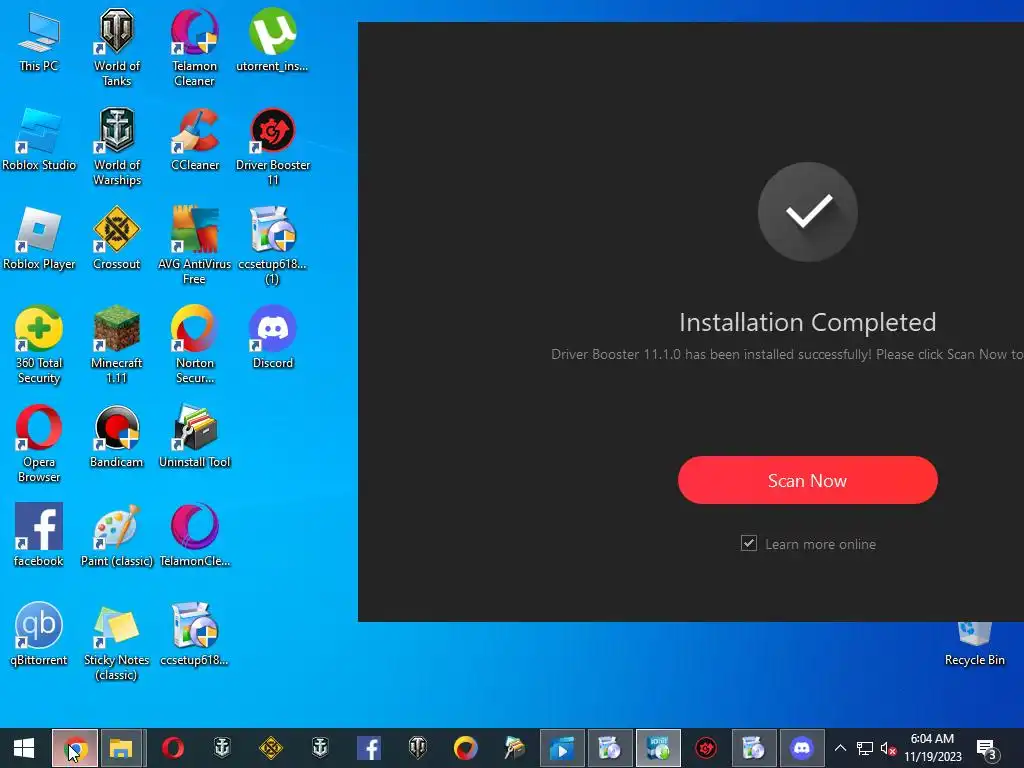Select the Telamon Cleaner desktop shortcut
This screenshot has width=1024, height=768.
(x=194, y=47)
